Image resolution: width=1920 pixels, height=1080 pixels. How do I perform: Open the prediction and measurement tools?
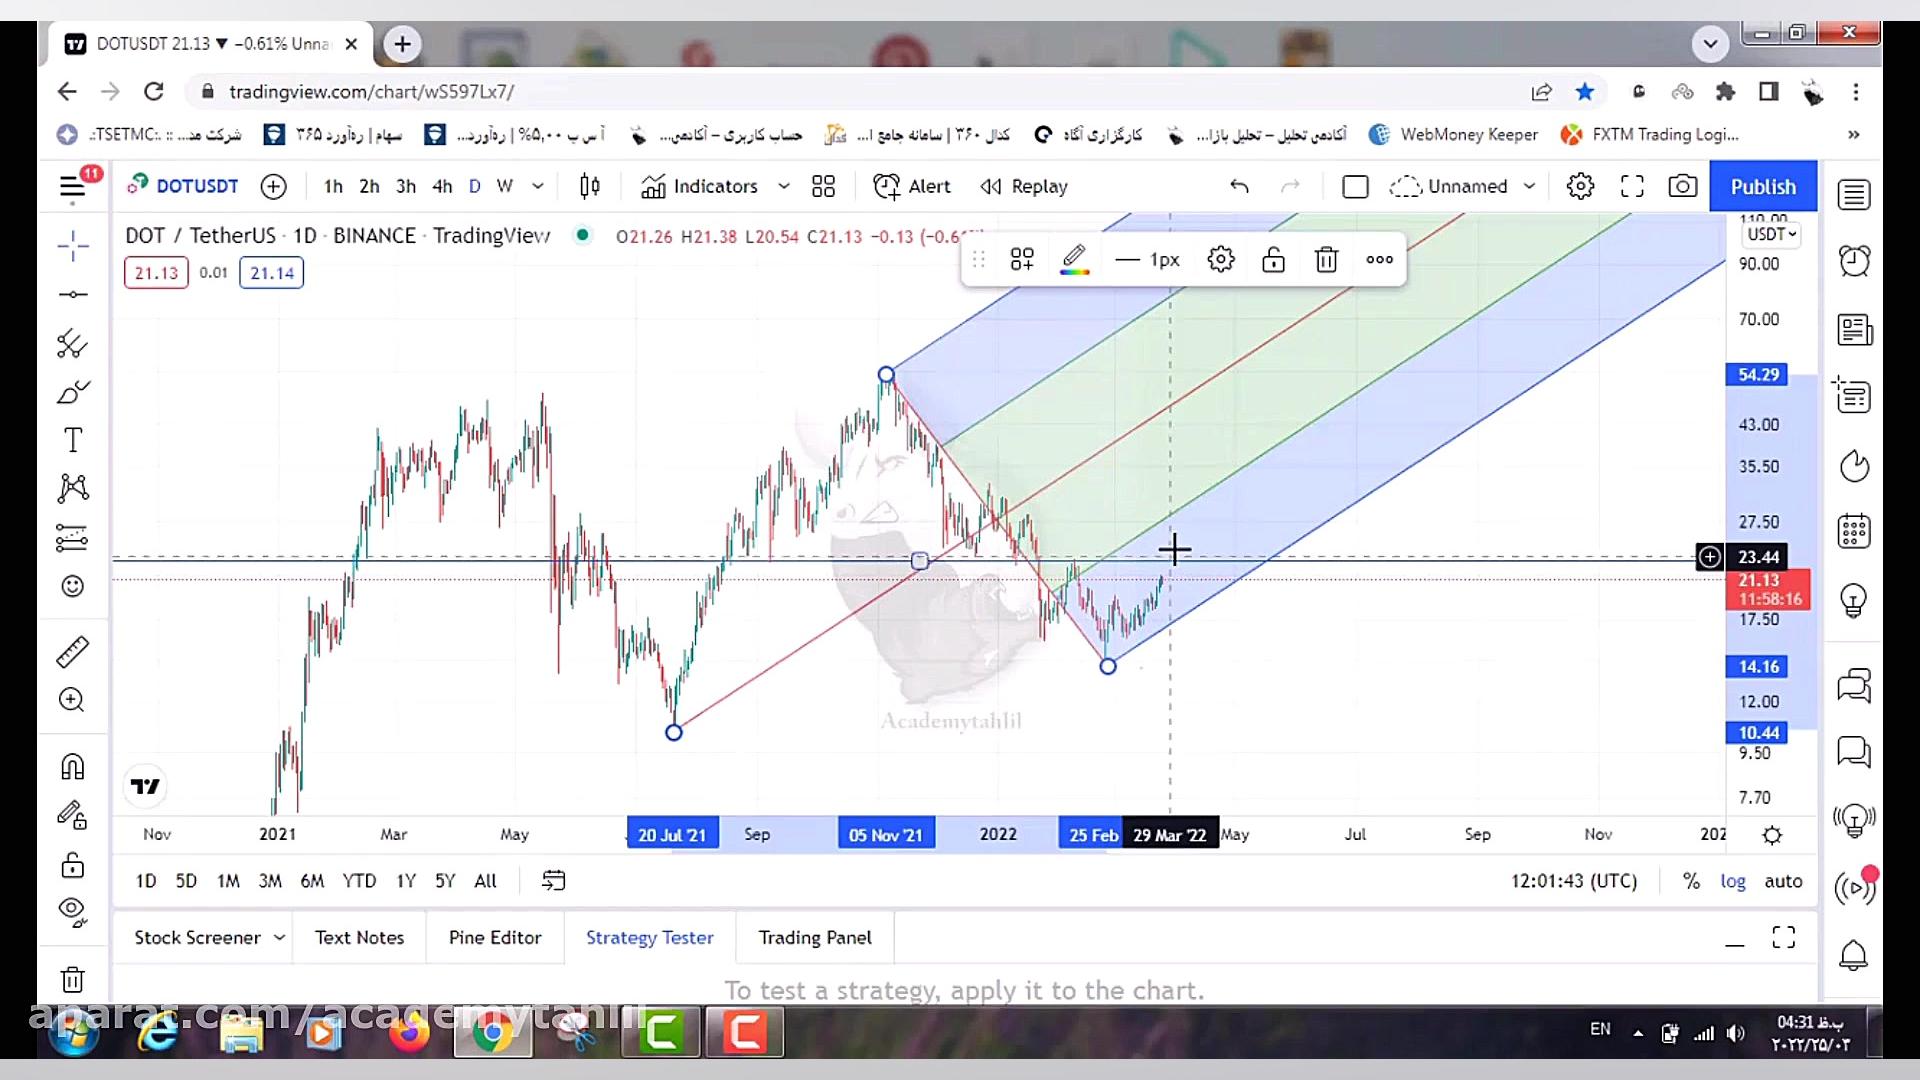(72, 537)
